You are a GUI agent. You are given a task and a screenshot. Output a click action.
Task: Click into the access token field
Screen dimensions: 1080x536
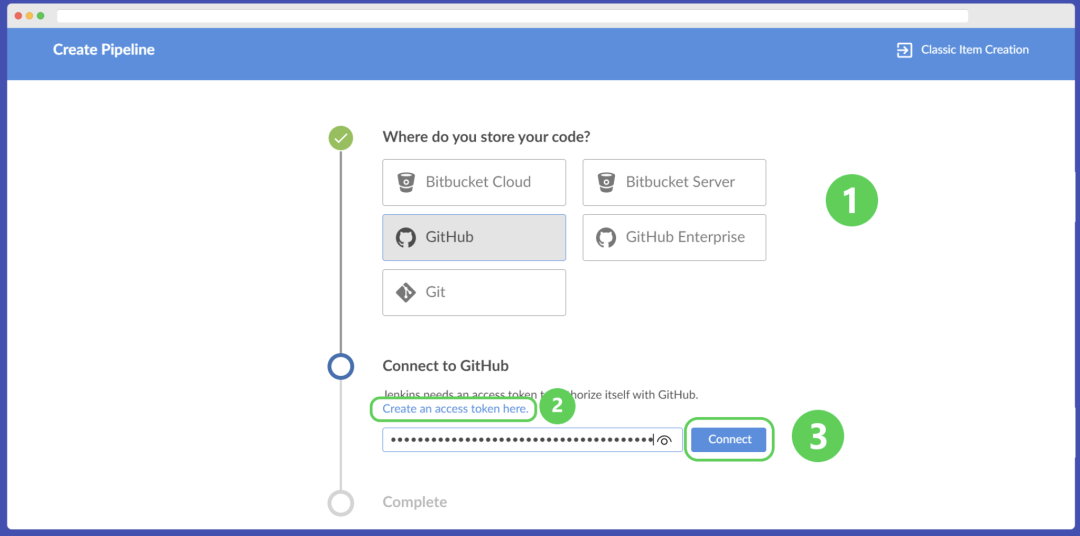pos(517,440)
